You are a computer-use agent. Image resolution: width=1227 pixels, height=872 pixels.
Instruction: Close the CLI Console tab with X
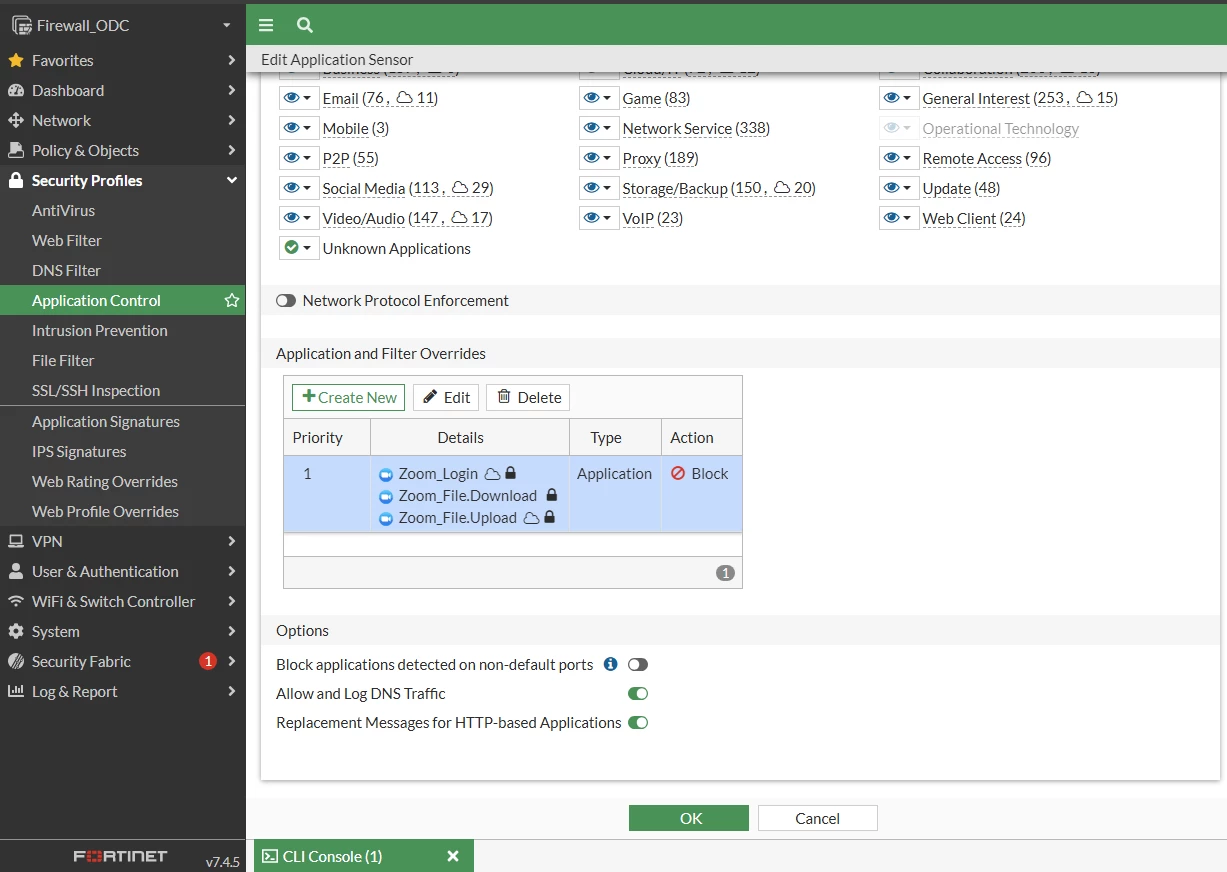pos(452,856)
